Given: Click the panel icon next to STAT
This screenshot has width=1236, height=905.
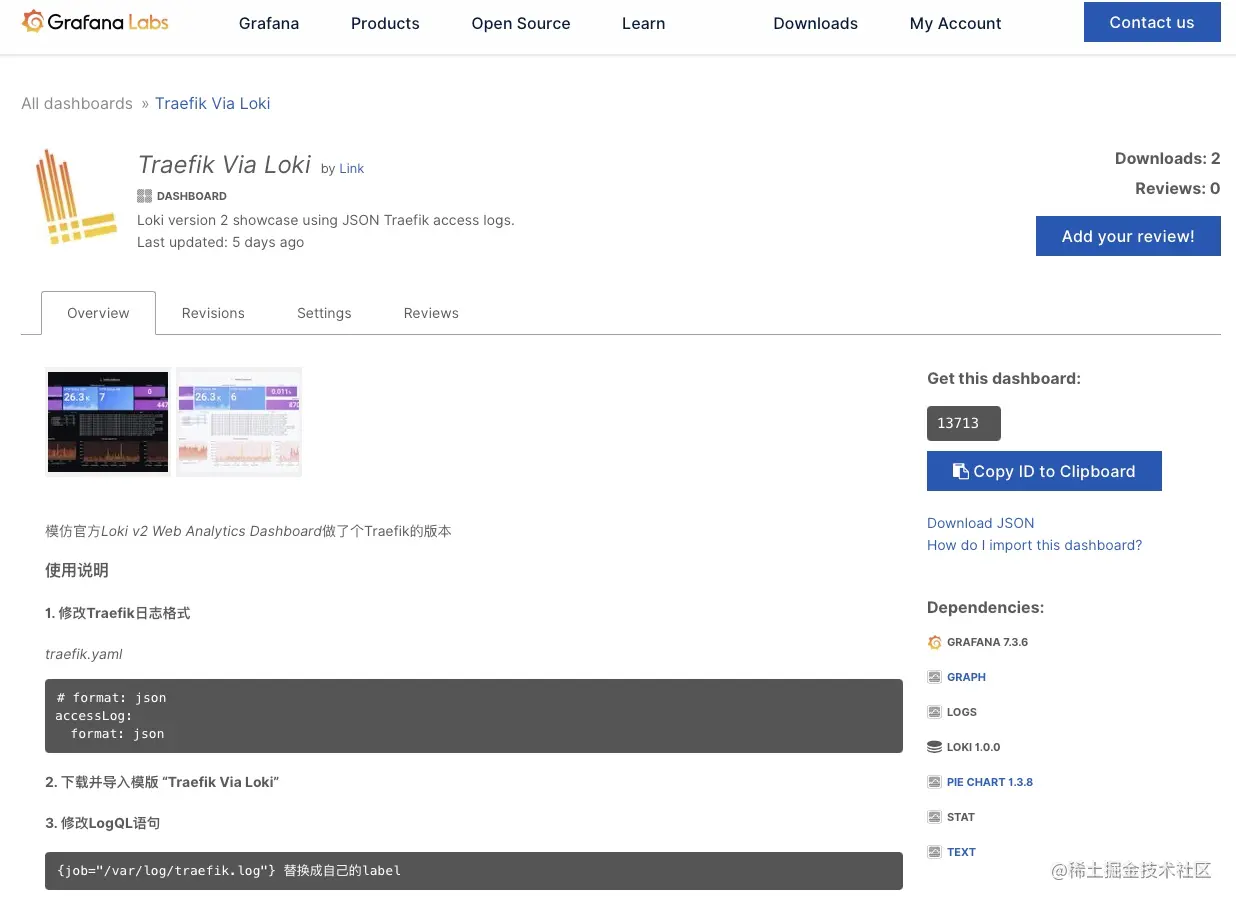Looking at the screenshot, I should [934, 817].
